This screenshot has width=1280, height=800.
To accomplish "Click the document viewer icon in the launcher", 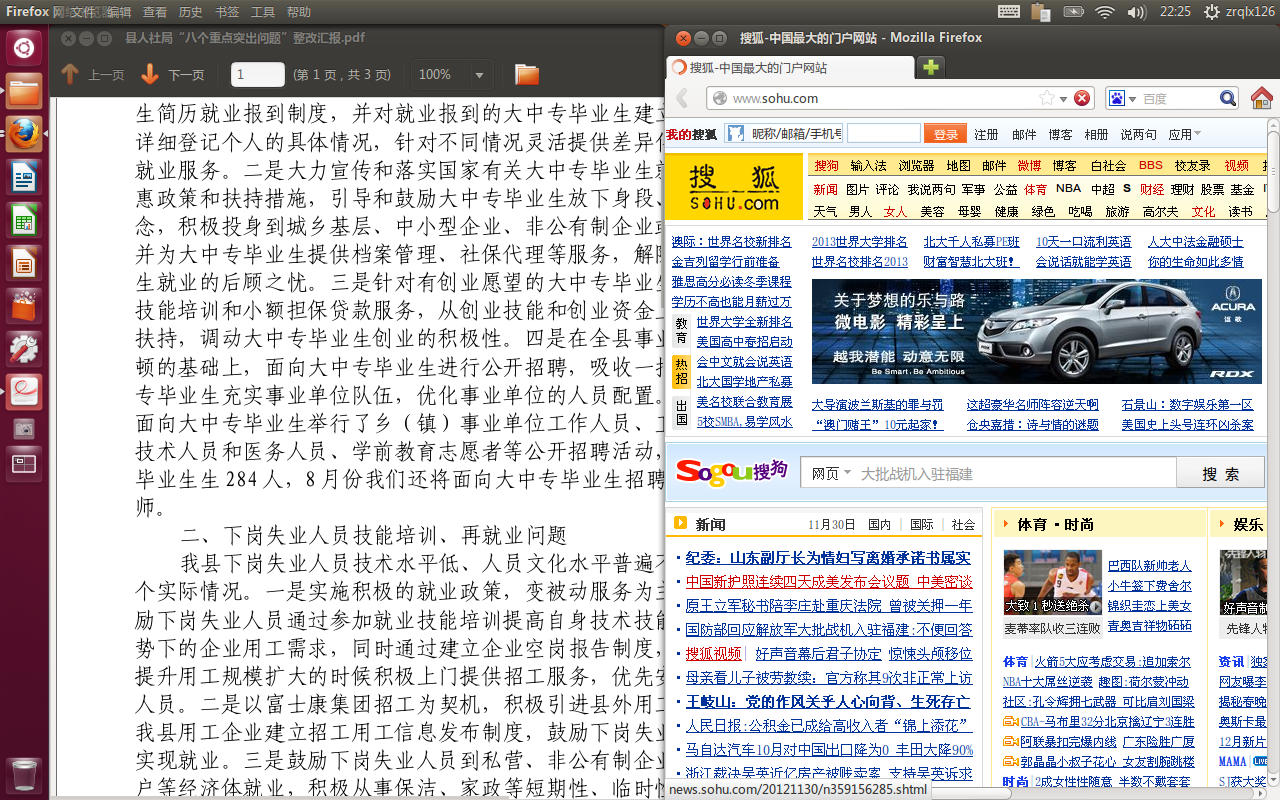I will [x=24, y=391].
